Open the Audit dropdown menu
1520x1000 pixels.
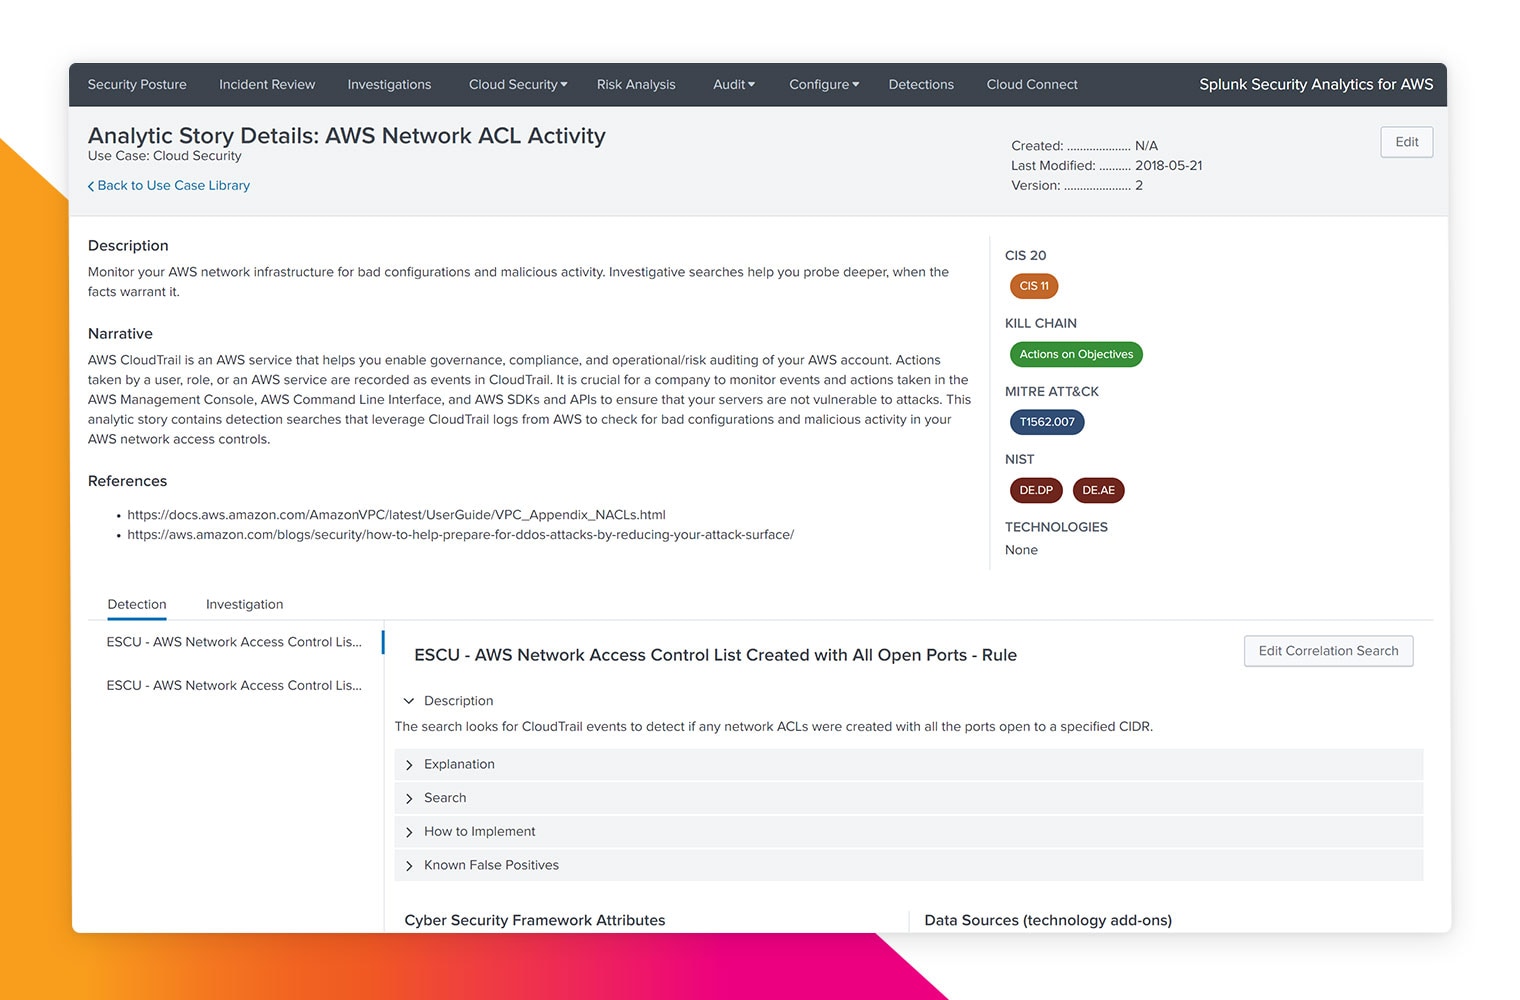point(734,85)
